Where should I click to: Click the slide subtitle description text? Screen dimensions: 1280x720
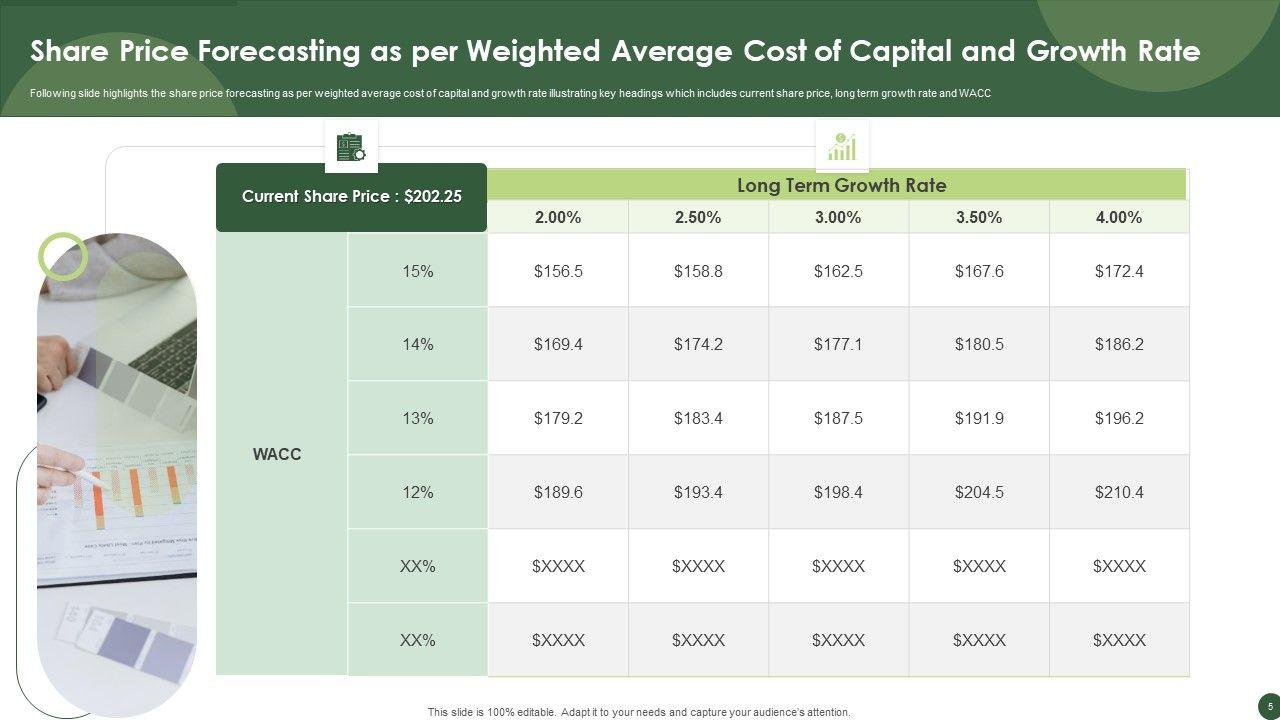510,93
